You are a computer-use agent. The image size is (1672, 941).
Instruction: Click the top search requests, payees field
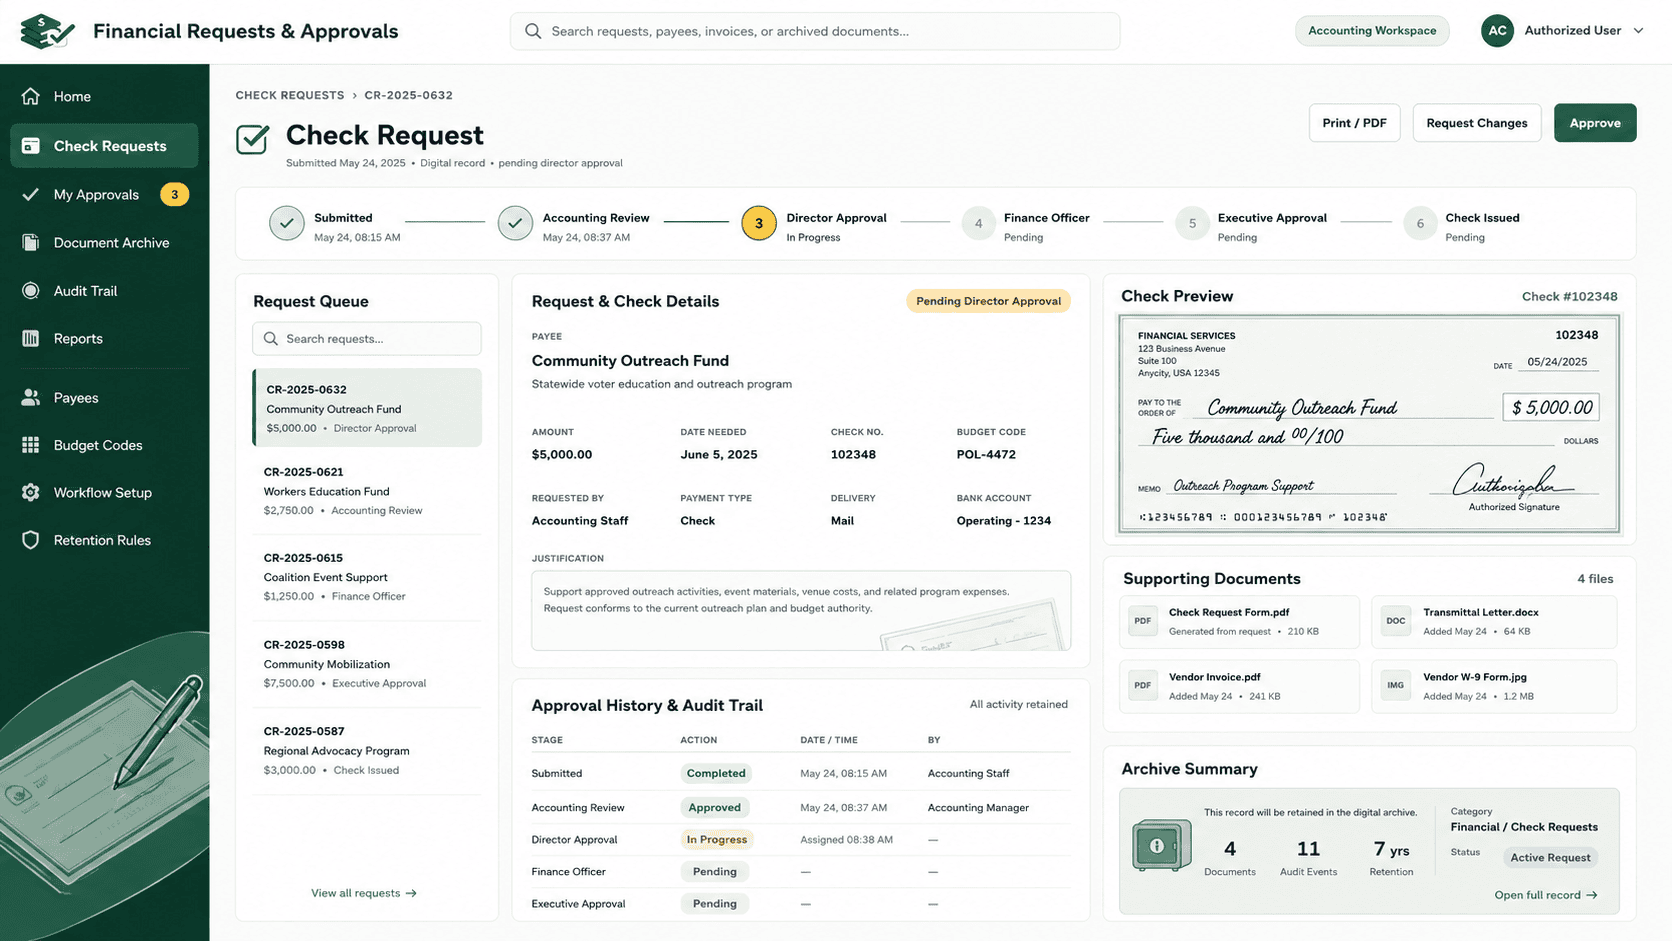(815, 31)
